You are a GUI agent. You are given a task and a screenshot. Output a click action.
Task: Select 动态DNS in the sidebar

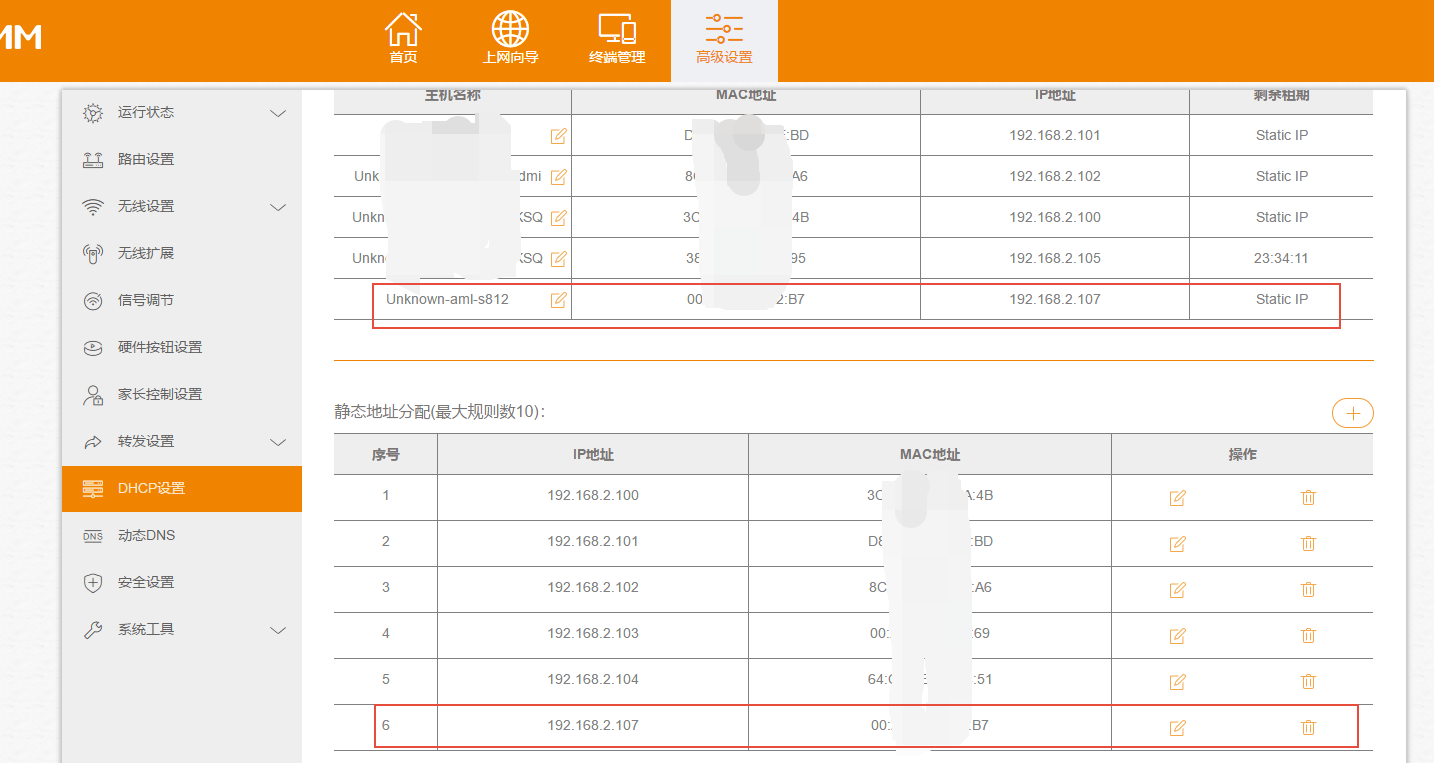pos(146,535)
